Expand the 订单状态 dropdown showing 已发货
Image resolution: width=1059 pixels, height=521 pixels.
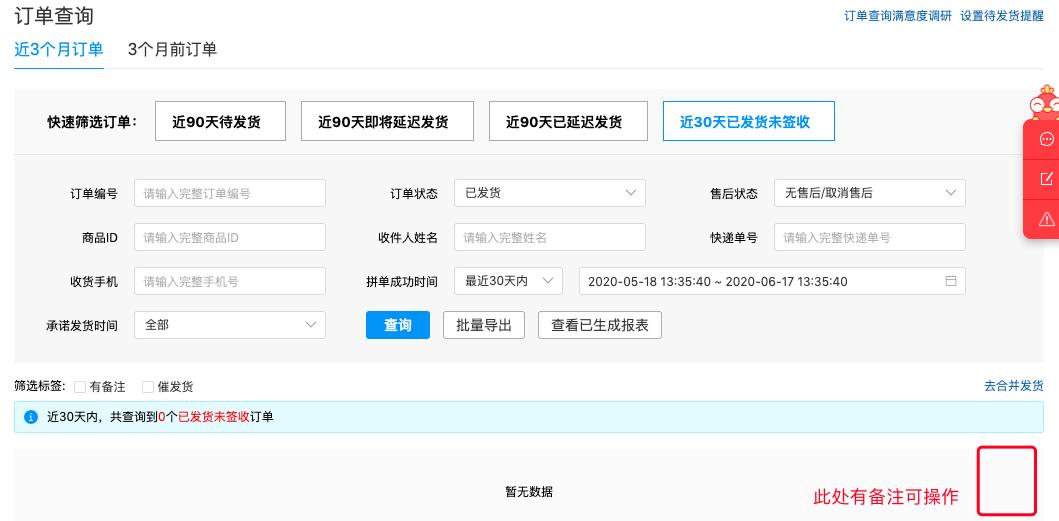[550, 193]
